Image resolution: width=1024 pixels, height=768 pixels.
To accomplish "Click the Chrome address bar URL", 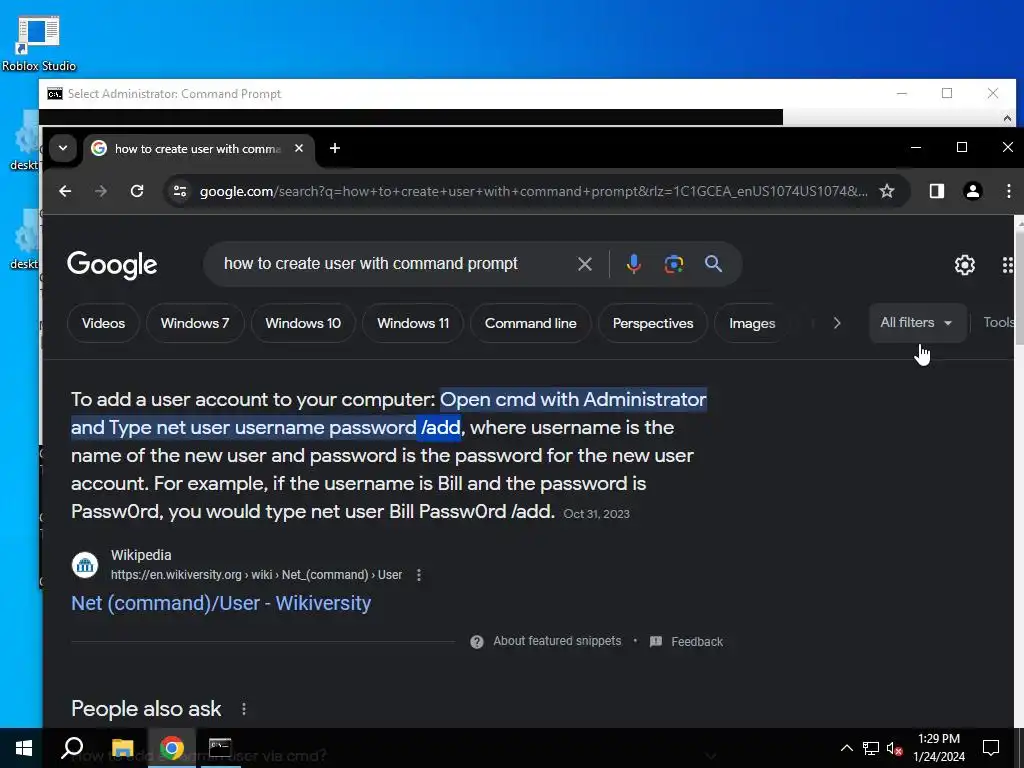I will 533,191.
